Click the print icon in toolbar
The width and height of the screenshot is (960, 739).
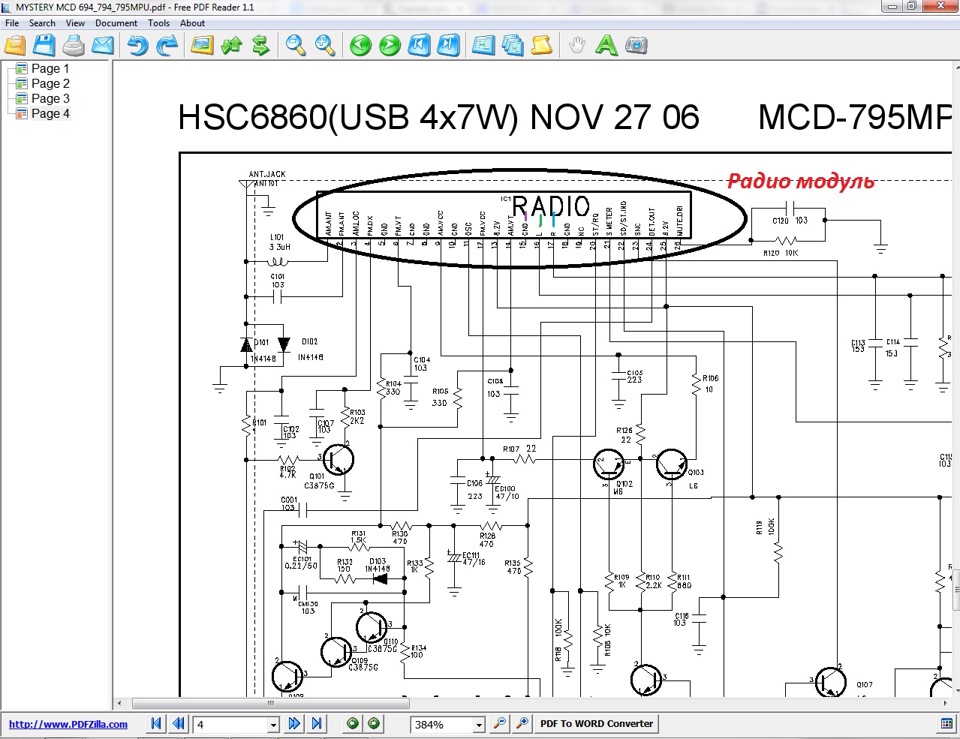(73, 45)
